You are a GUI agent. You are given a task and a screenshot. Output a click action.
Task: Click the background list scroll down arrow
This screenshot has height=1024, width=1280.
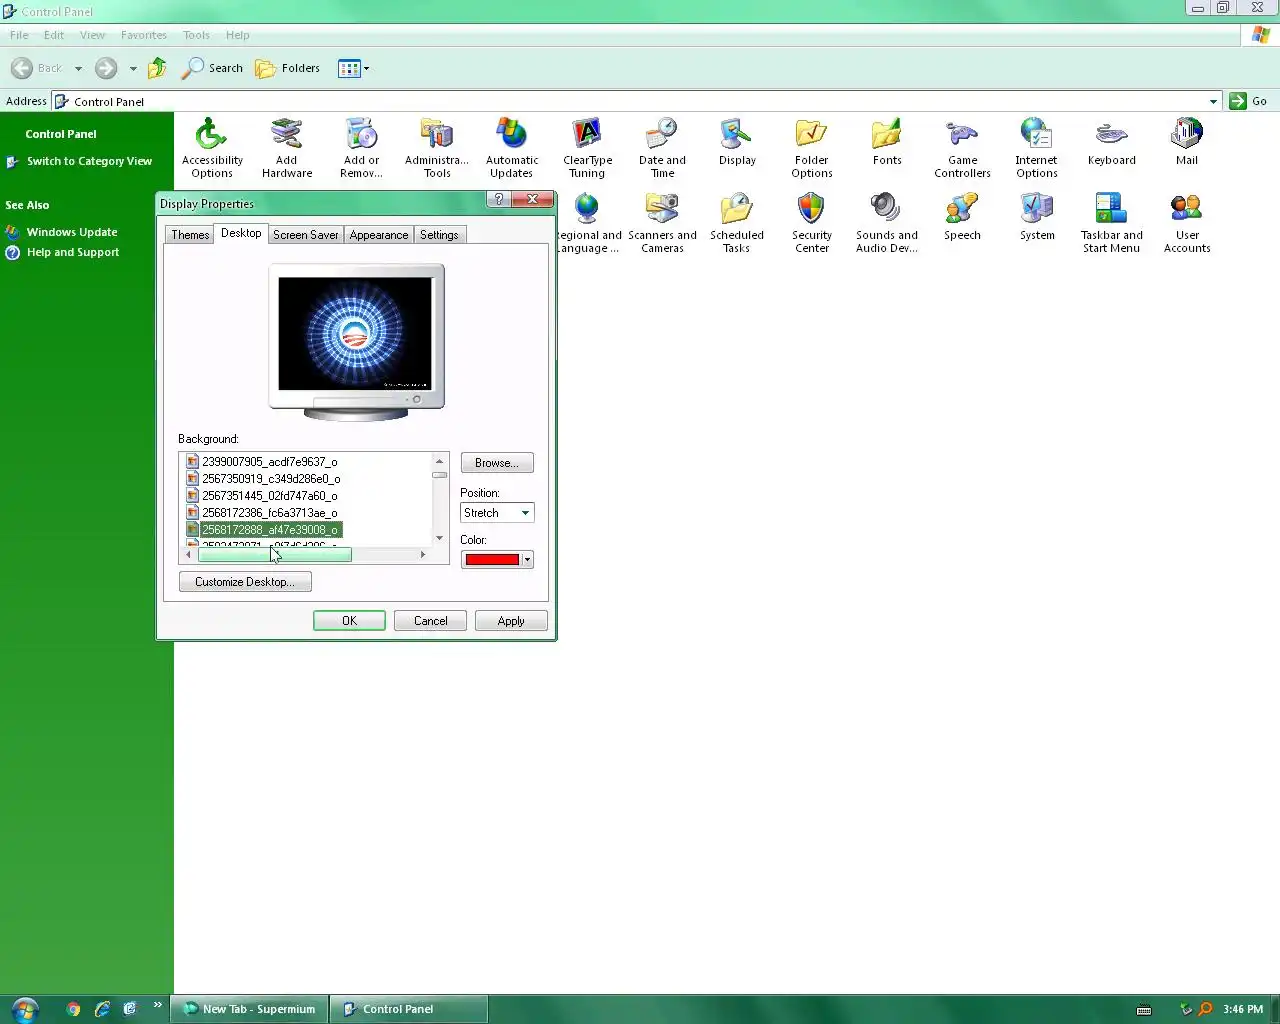click(x=439, y=538)
